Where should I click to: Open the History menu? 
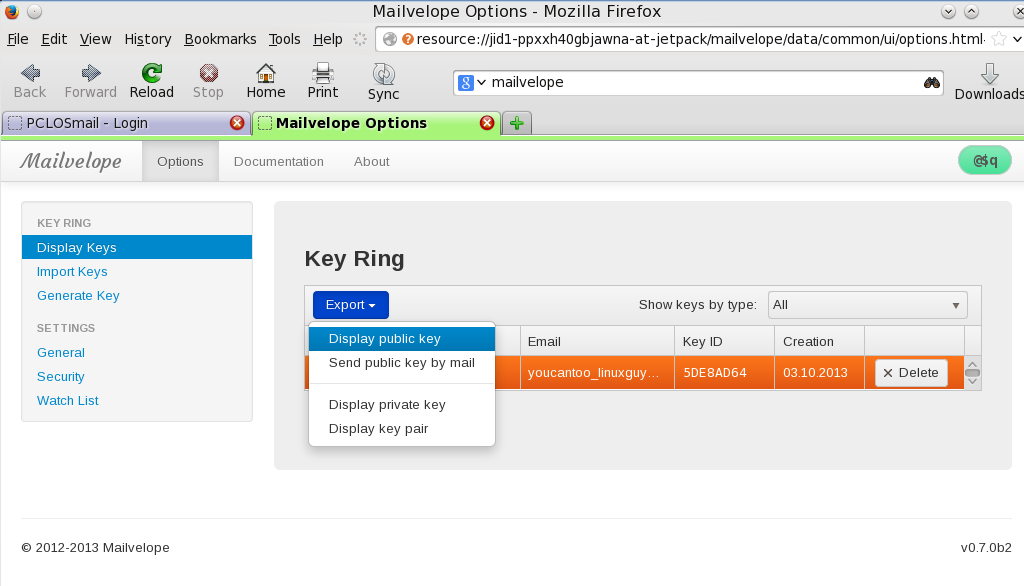[x=148, y=39]
